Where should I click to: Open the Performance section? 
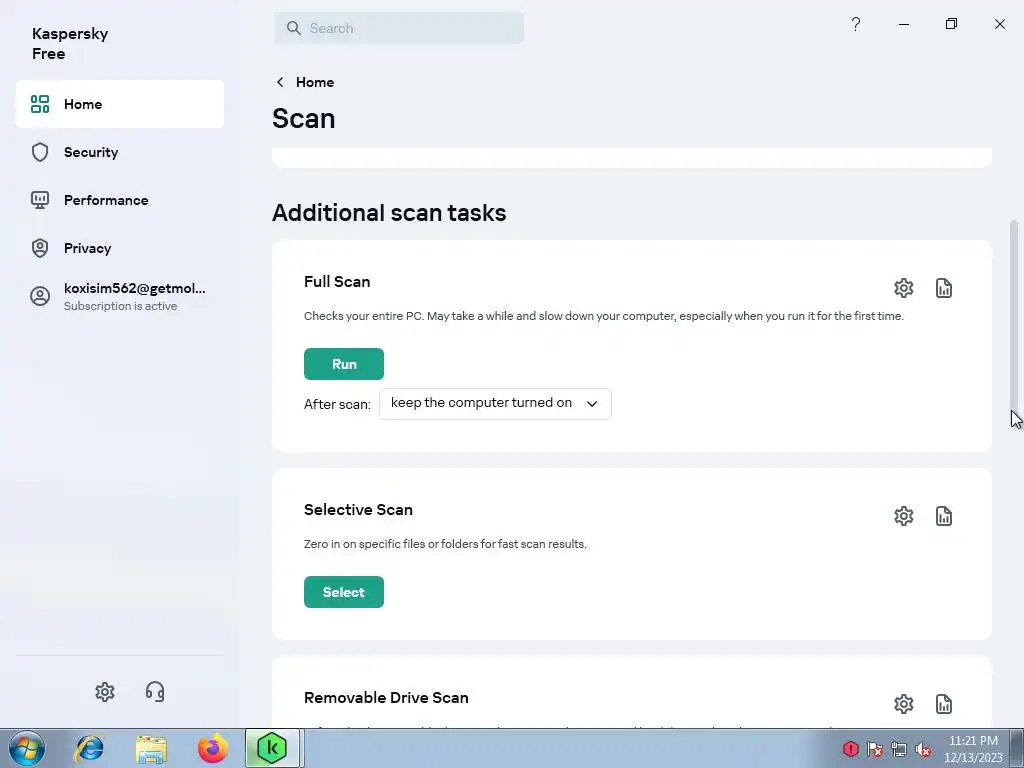coord(120,200)
